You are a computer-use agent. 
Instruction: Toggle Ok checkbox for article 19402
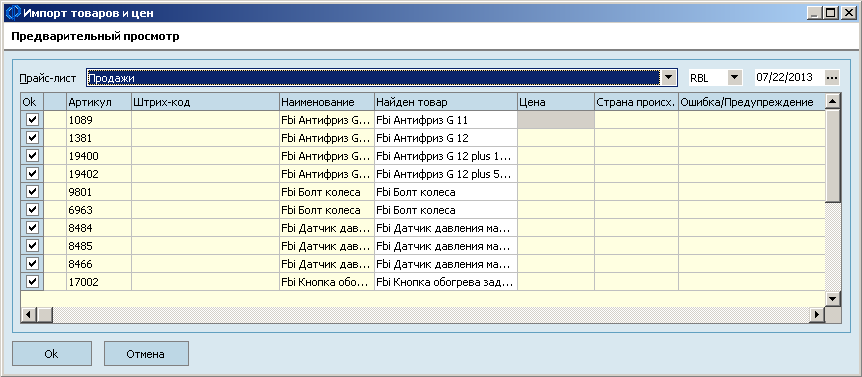click(x=32, y=174)
